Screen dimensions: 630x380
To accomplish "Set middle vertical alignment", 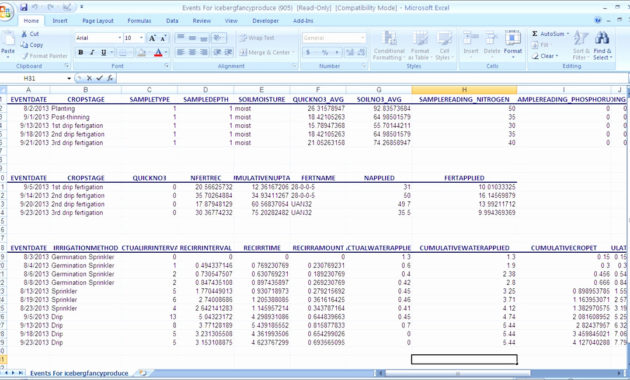I will 192,38.
